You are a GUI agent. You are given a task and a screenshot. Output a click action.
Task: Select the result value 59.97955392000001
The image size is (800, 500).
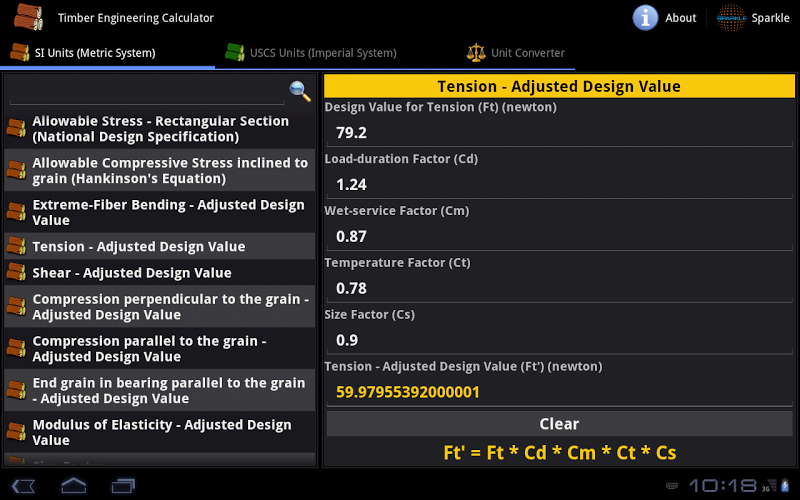(408, 392)
